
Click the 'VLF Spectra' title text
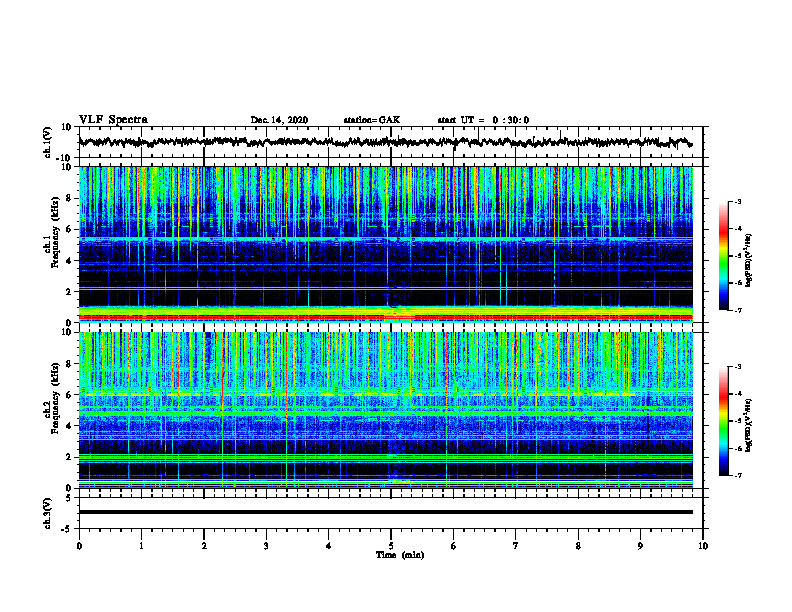click(113, 120)
